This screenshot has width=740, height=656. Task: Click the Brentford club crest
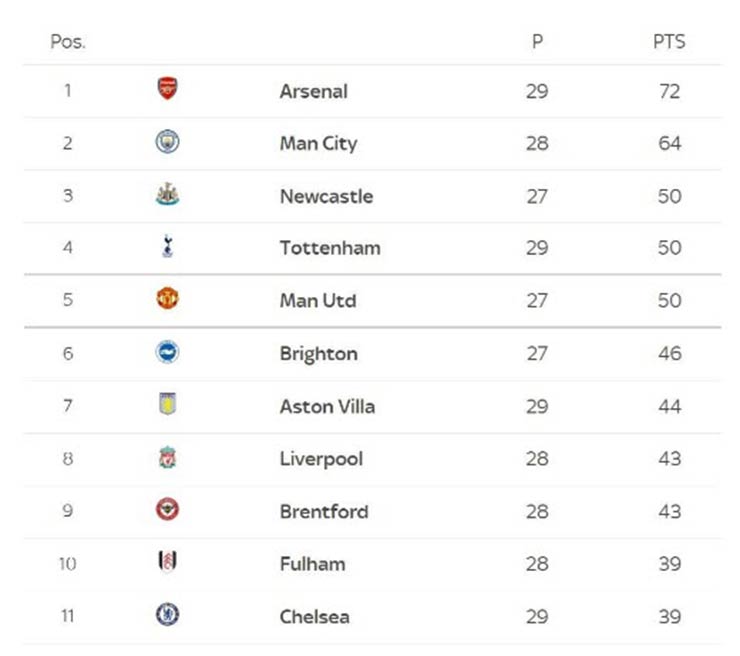[x=167, y=510]
